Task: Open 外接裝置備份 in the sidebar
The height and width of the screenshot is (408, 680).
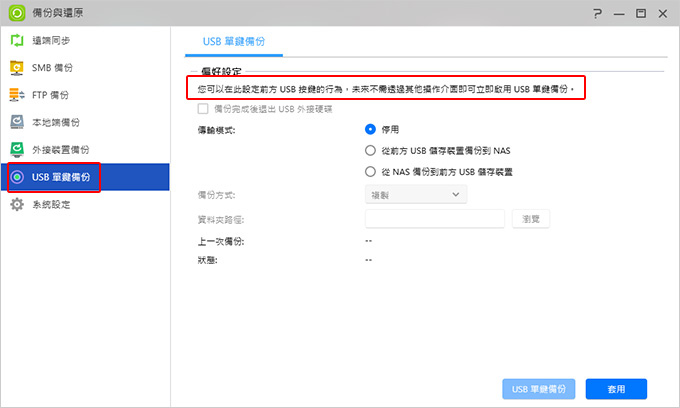Action: click(85, 150)
